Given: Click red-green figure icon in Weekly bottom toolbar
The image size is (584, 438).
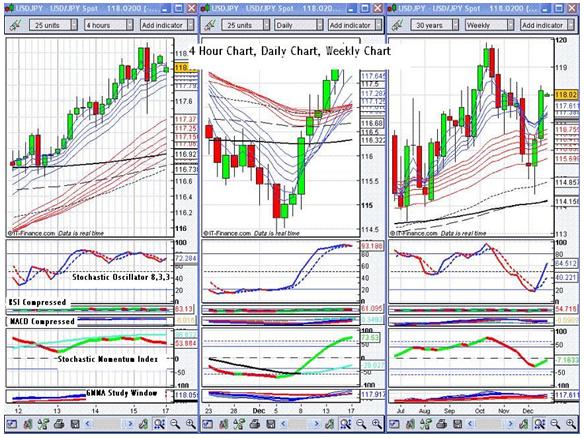Looking at the screenshot, I should [x=410, y=424].
